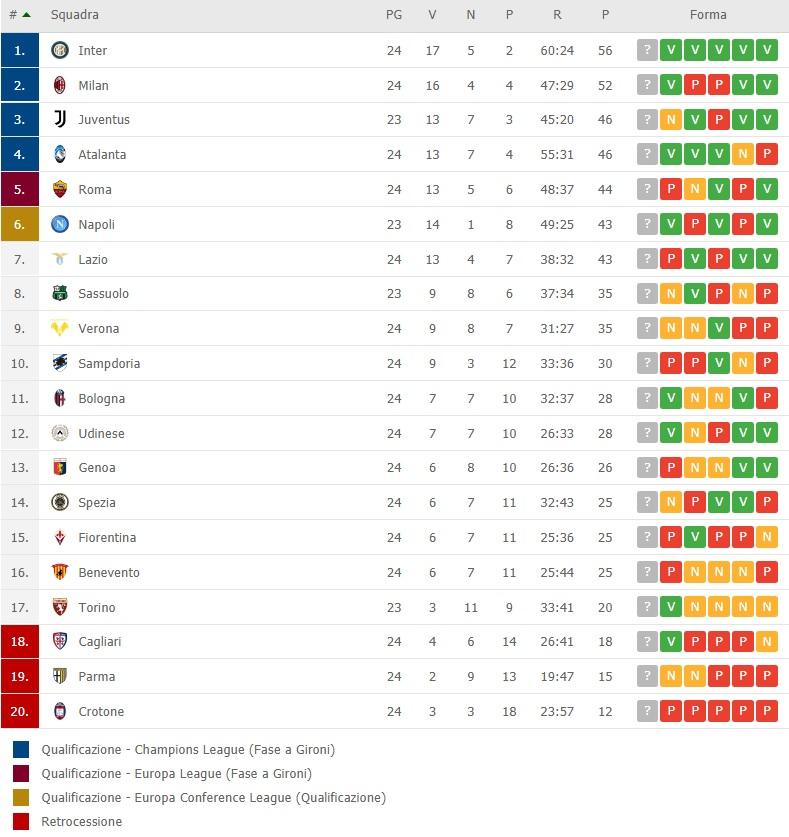Click the Verona crest icon
This screenshot has width=789, height=837.
coord(60,328)
